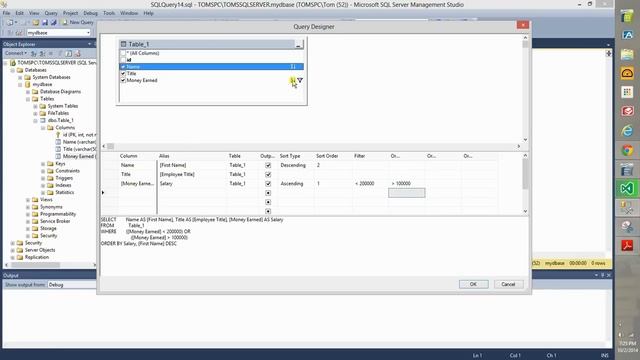The image size is (640, 360).
Task: Click the Save All icon in the main toolbar
Action: 53,22
